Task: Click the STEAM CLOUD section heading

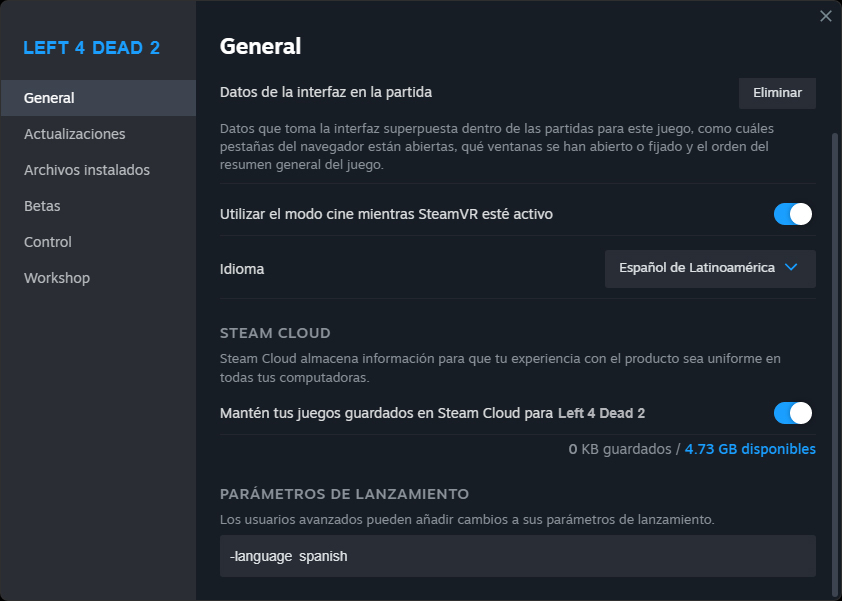Action: (275, 333)
